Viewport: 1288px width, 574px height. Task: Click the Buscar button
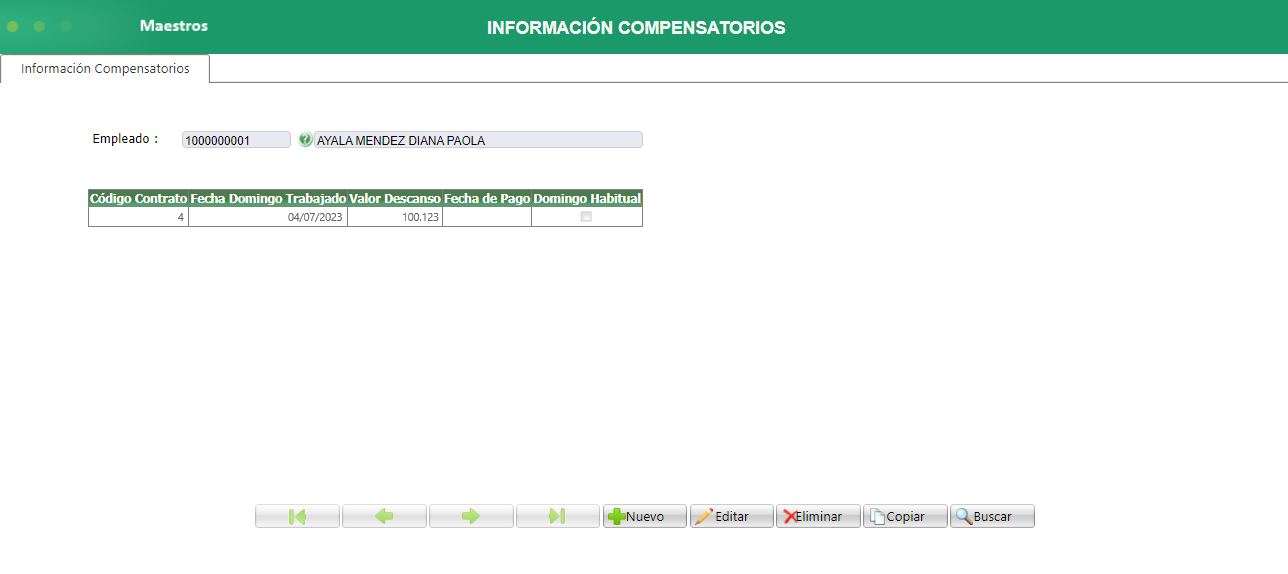993,516
